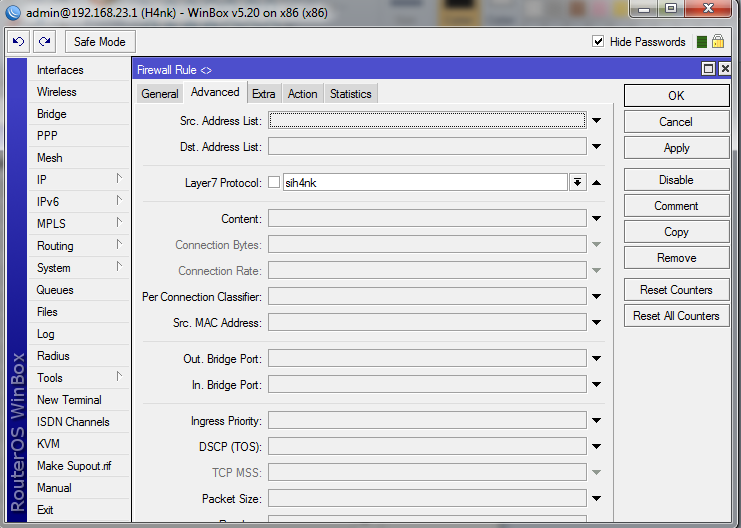
Task: Expand the In. Bridge Port field
Action: point(596,384)
